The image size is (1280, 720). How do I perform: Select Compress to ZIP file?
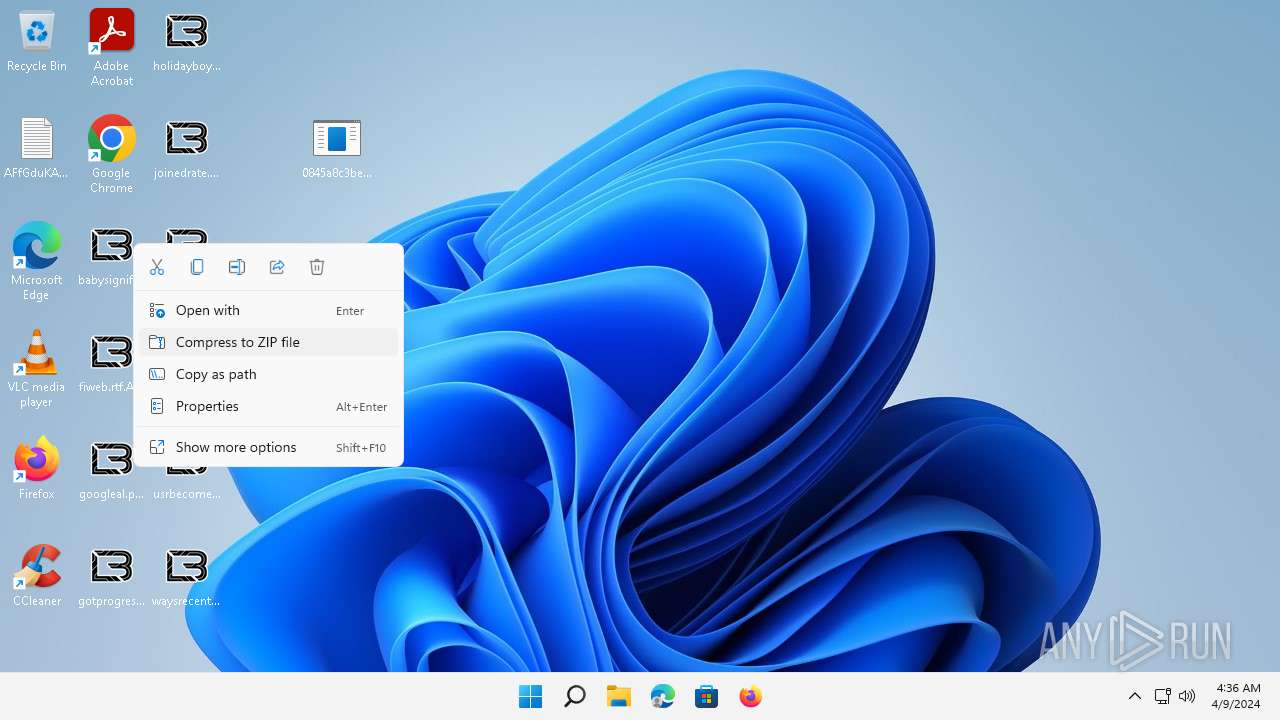pyautogui.click(x=268, y=342)
